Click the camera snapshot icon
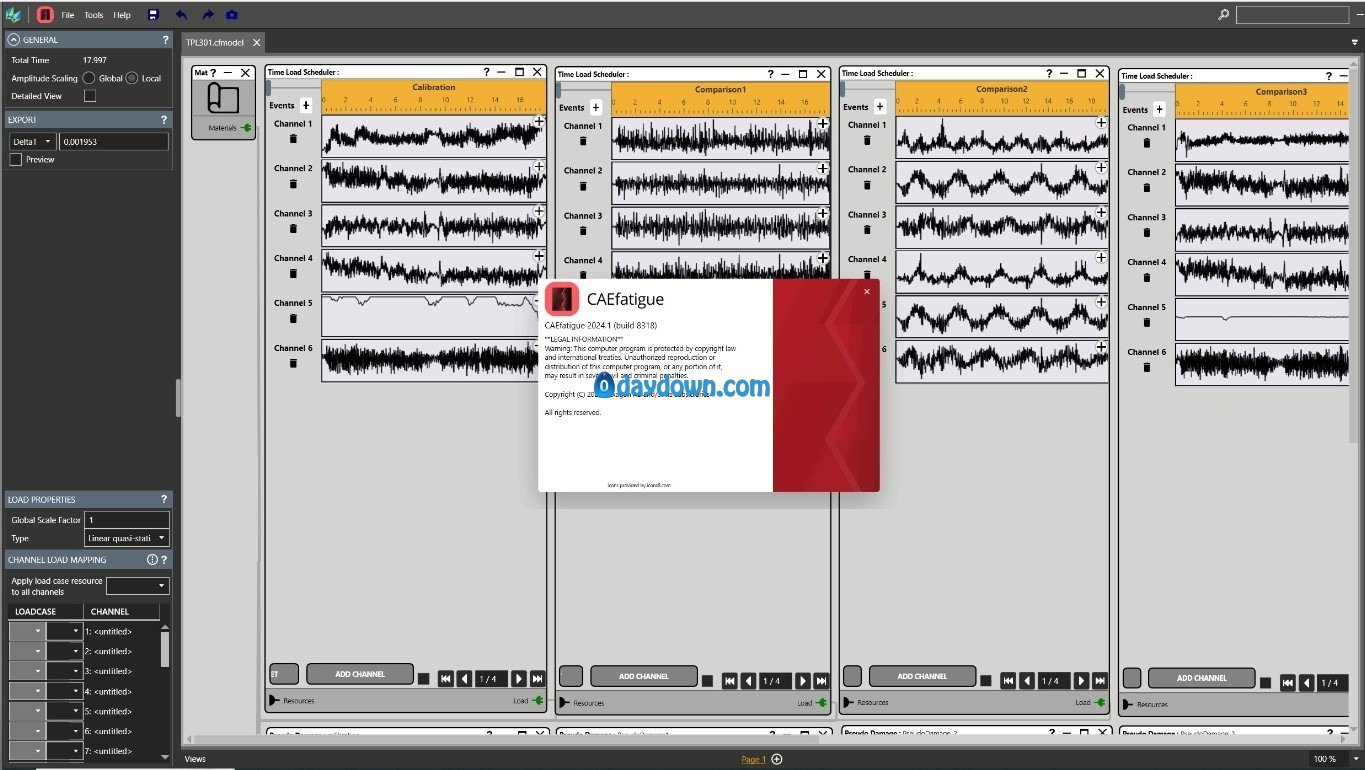This screenshot has width=1365, height=770. pyautogui.click(x=232, y=15)
